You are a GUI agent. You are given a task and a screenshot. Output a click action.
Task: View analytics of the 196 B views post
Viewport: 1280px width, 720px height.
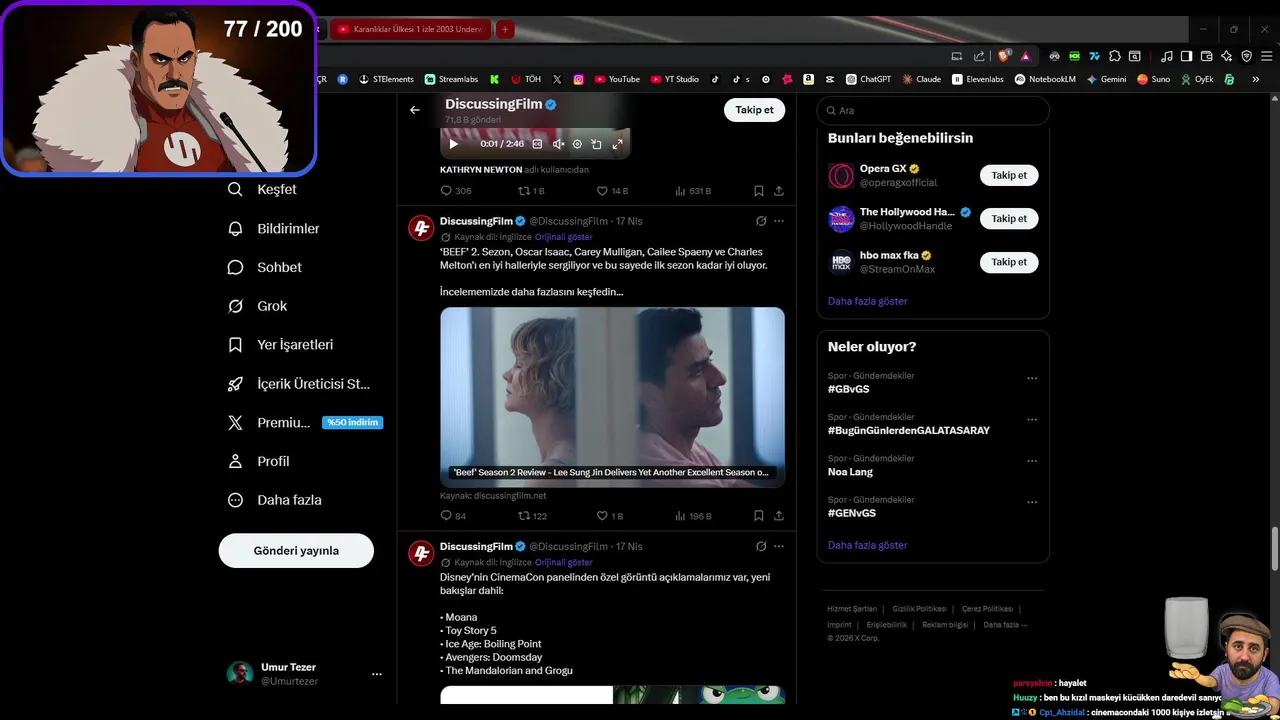pos(693,516)
